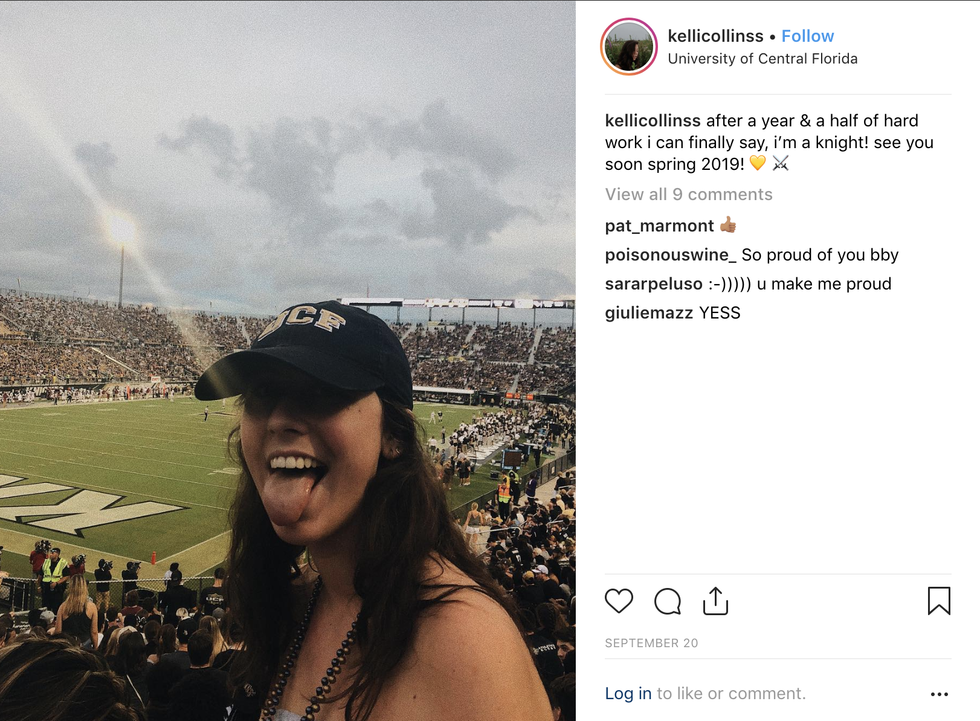
Task: Open comments with the speech bubble icon
Action: 667,601
